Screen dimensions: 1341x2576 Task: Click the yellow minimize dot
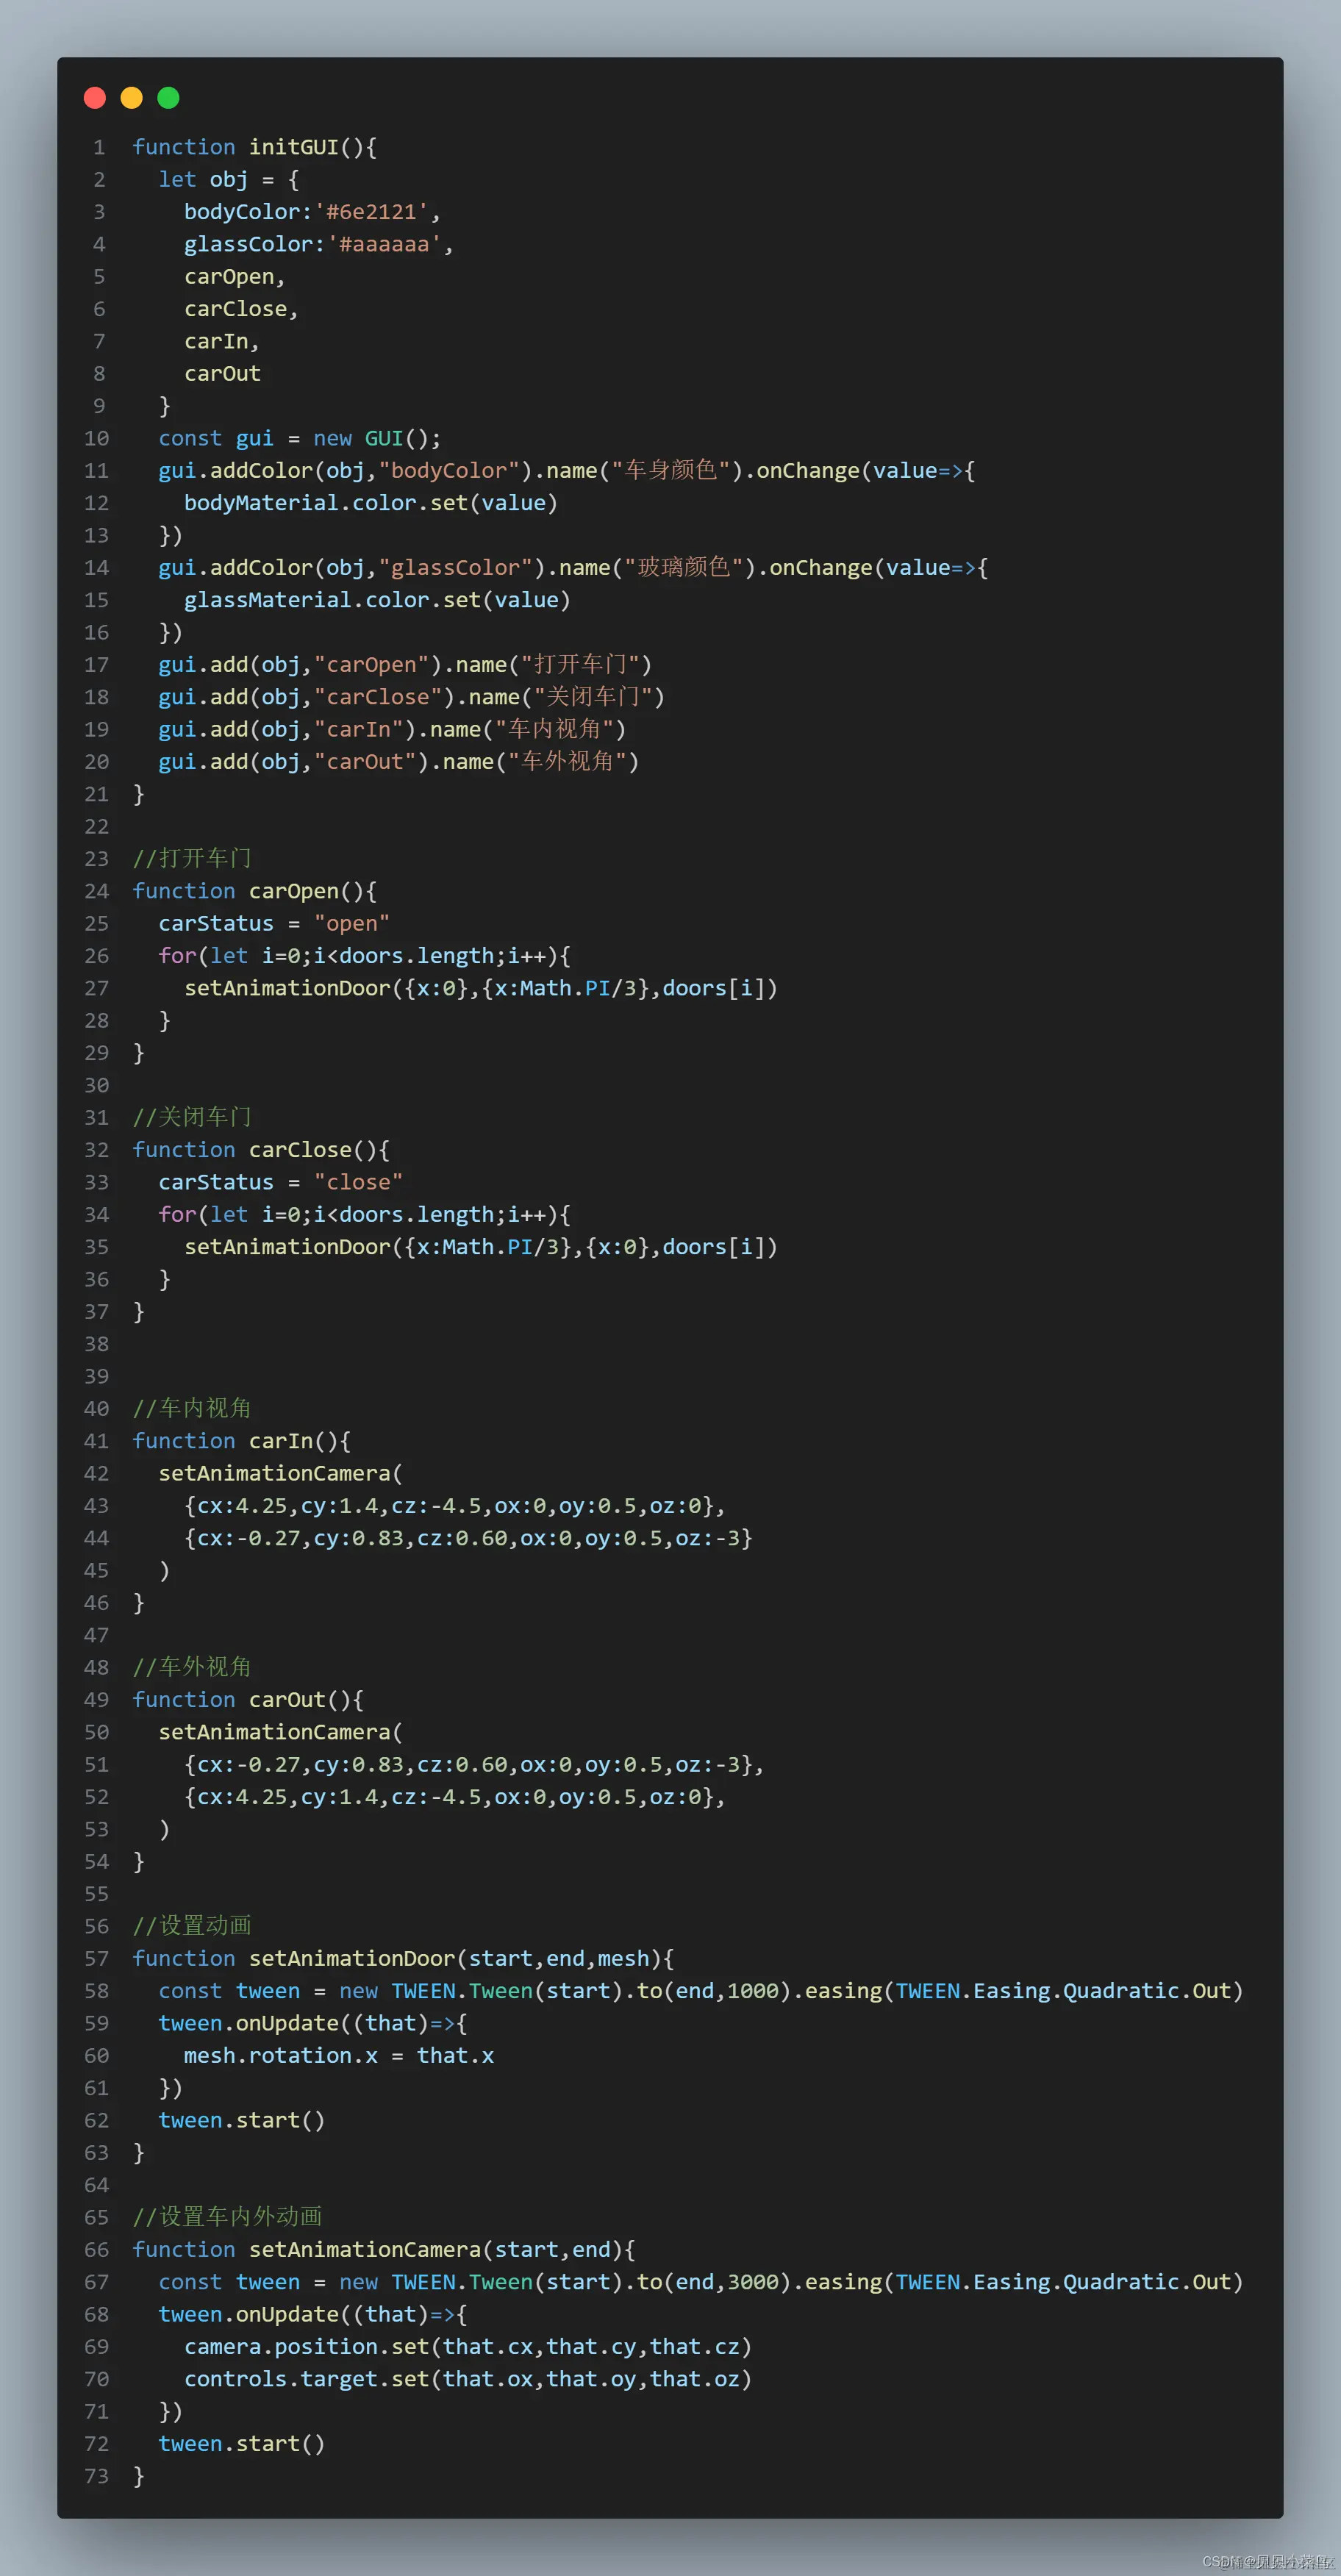131,97
